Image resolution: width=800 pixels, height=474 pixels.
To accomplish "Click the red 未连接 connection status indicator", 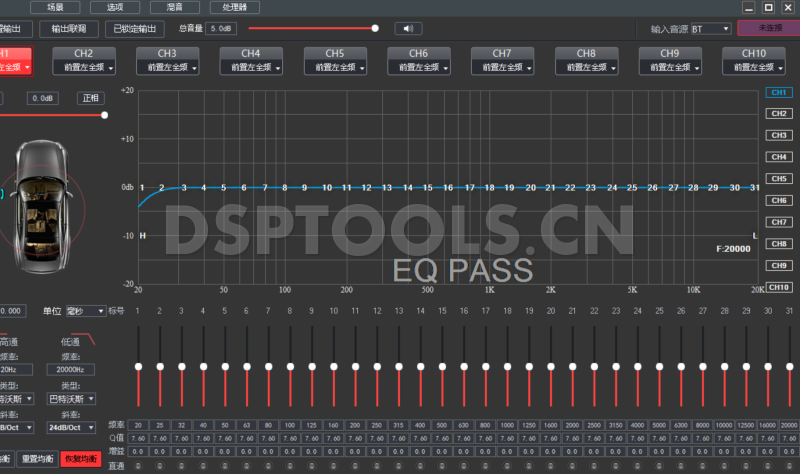I will click(768, 29).
